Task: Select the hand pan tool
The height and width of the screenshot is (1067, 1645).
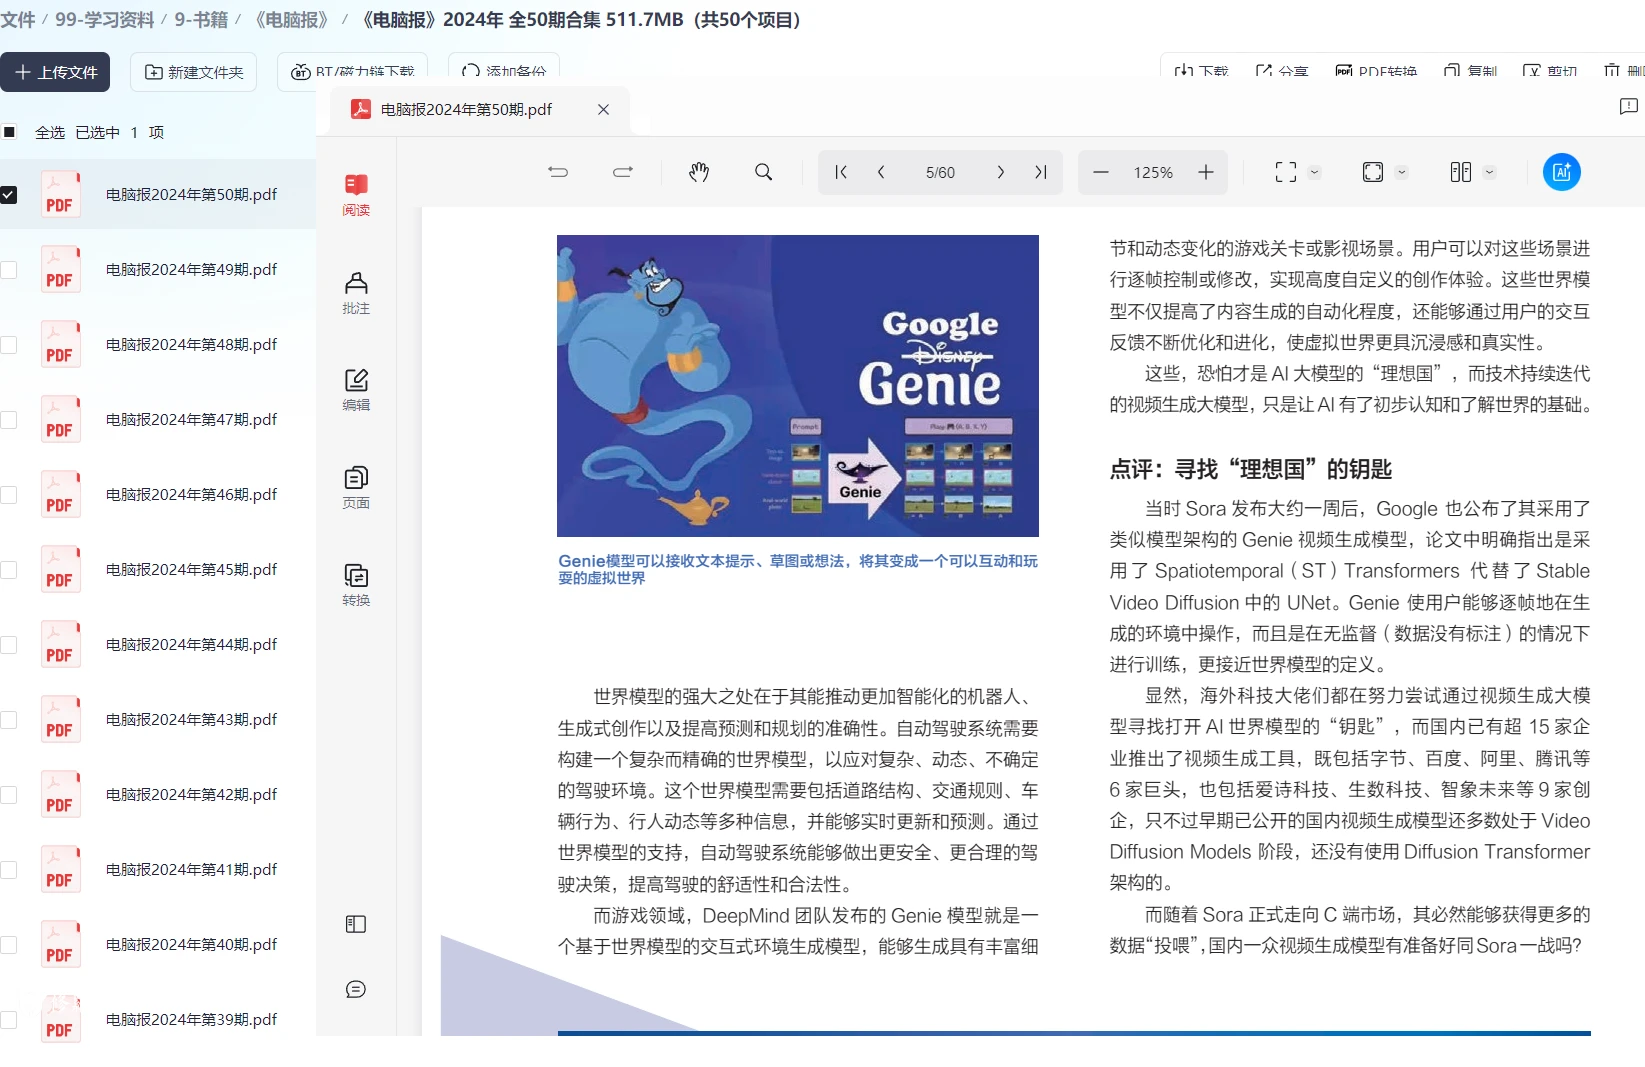Action: coord(699,172)
